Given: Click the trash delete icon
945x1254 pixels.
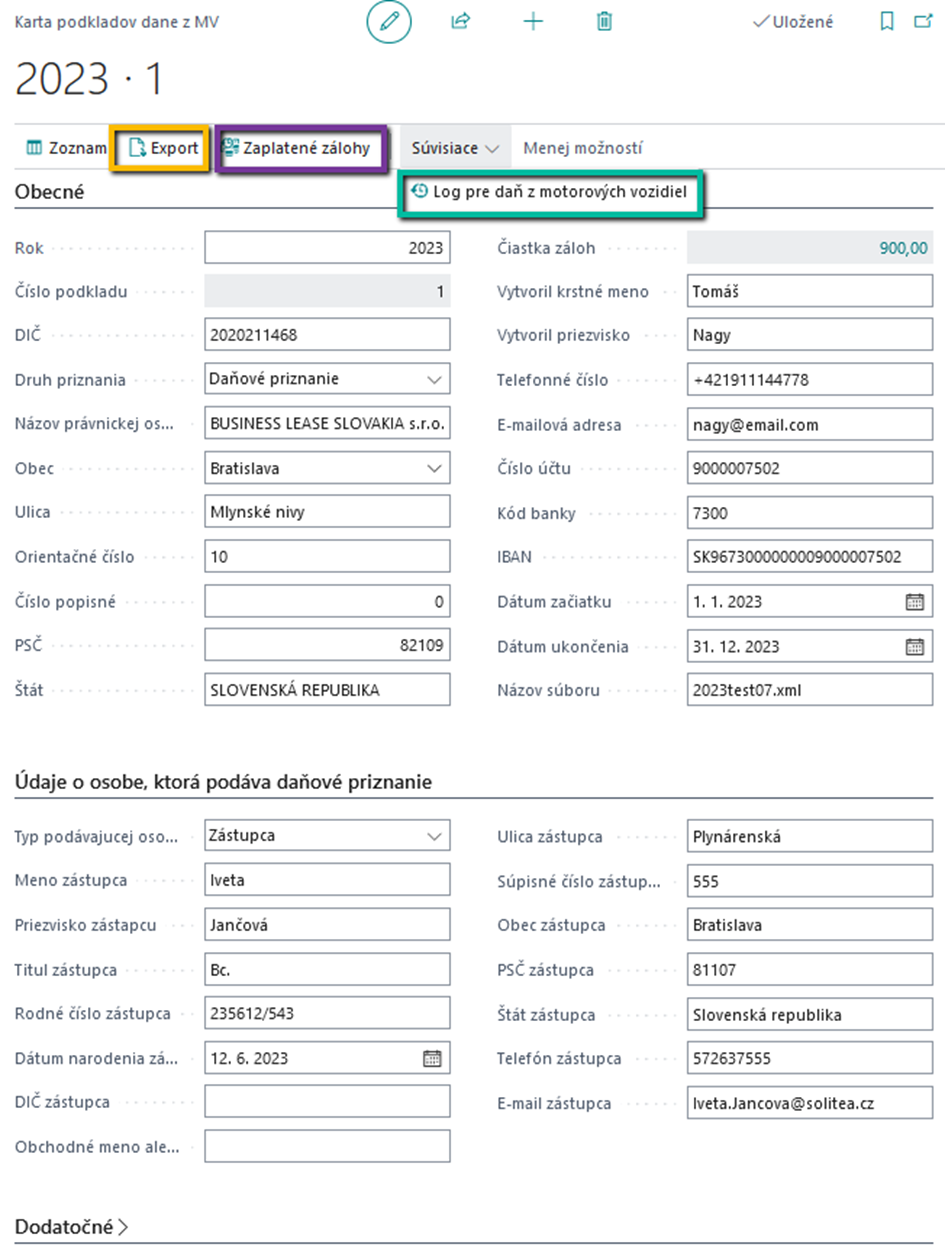Looking at the screenshot, I should (x=604, y=22).
